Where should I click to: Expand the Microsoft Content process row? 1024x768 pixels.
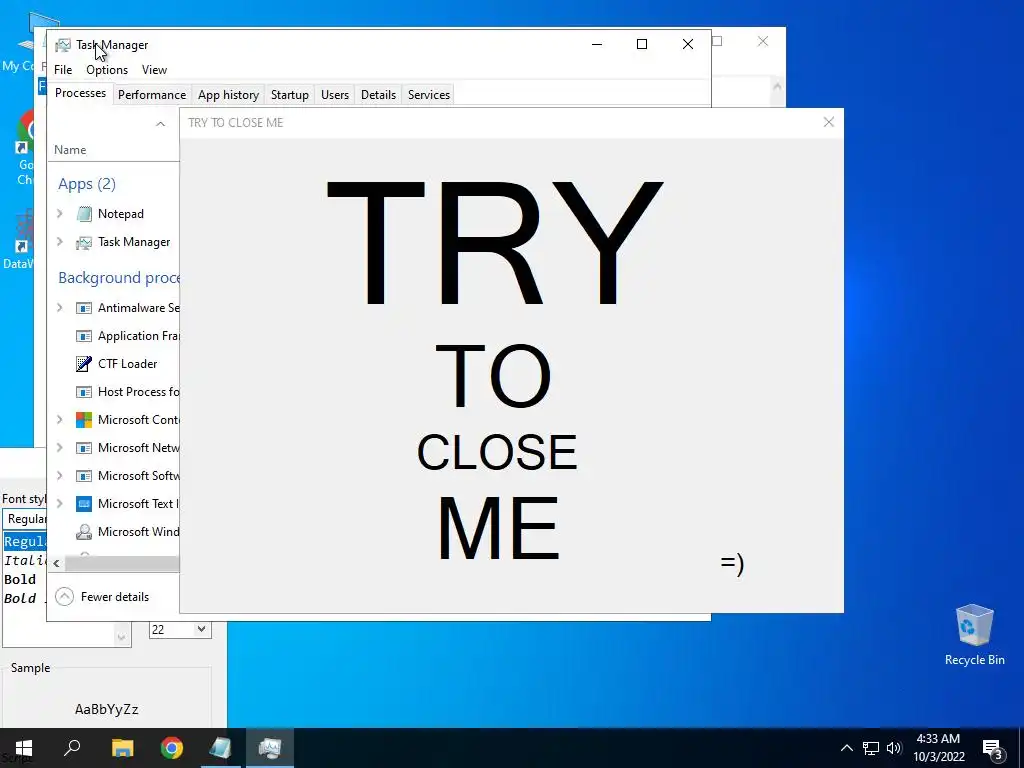click(x=60, y=420)
